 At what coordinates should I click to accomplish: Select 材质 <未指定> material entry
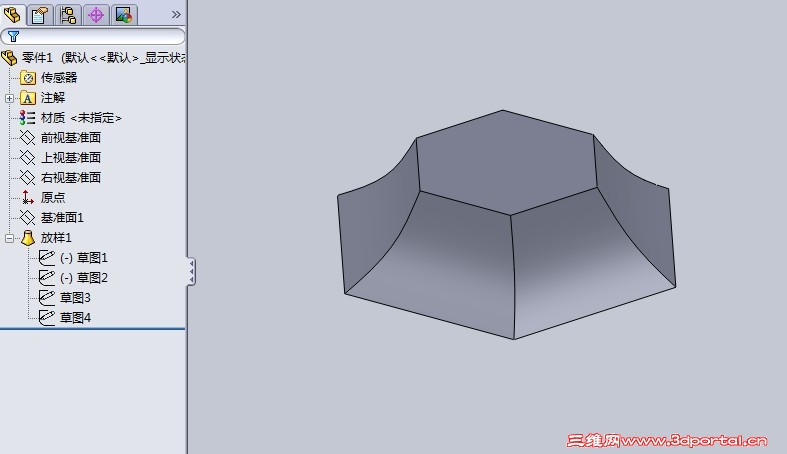(81, 118)
